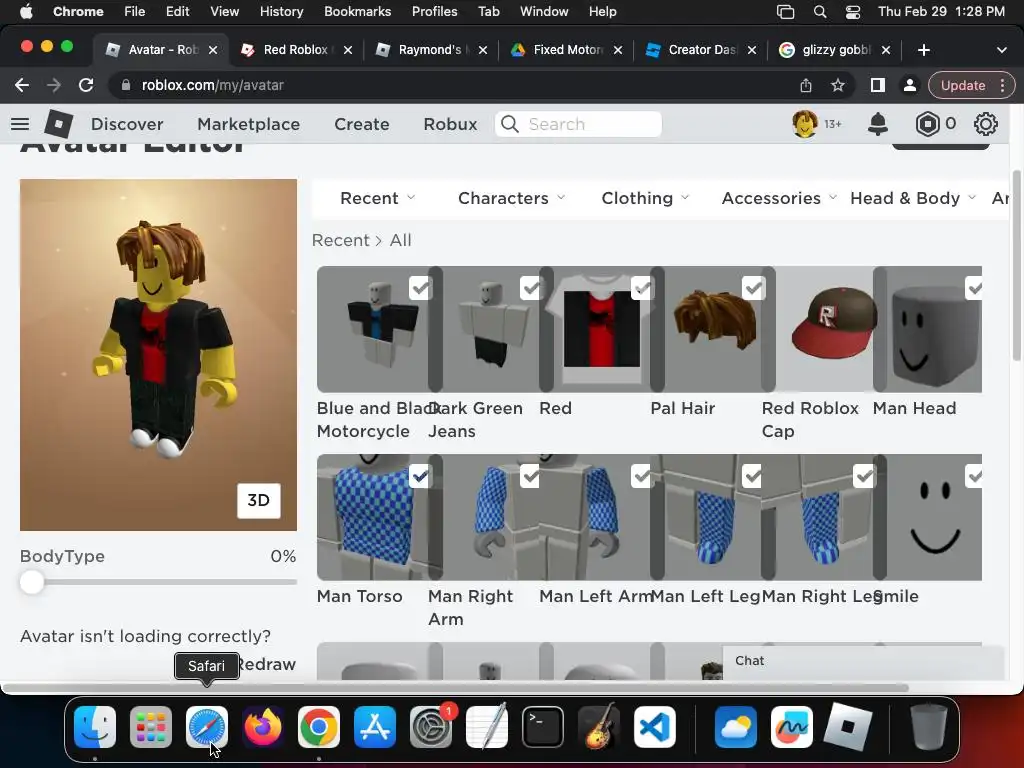Launch Roblox Studio from the Dock
The width and height of the screenshot is (1024, 768).
coord(848,727)
